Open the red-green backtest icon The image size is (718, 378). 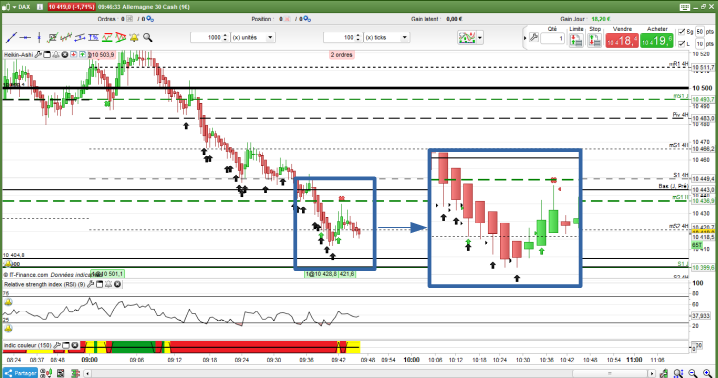[107, 38]
